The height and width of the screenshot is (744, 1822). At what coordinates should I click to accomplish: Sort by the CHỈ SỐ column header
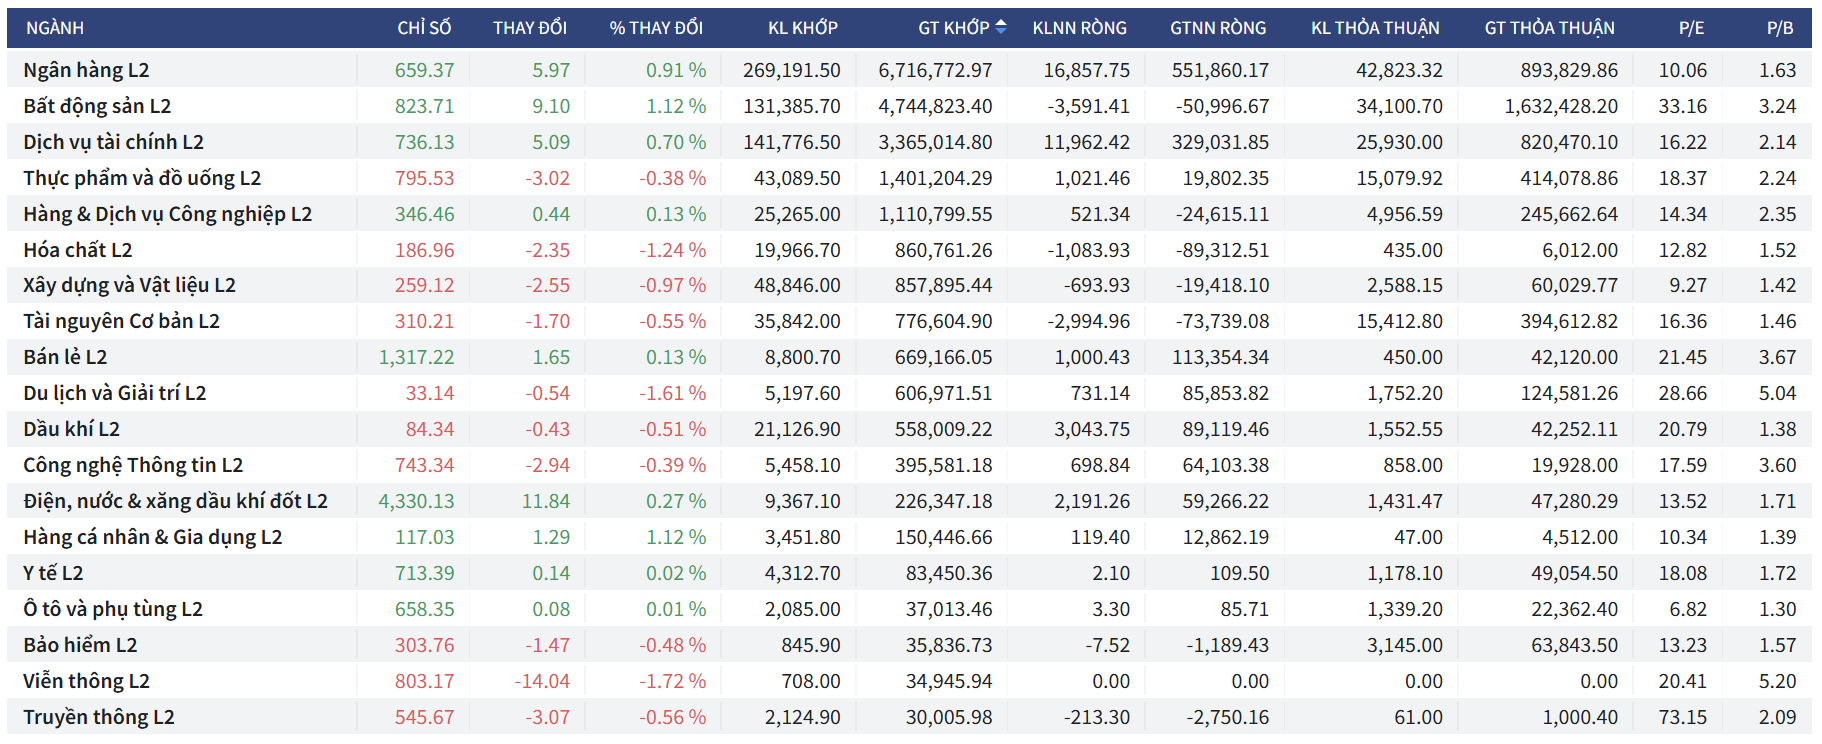point(424,28)
